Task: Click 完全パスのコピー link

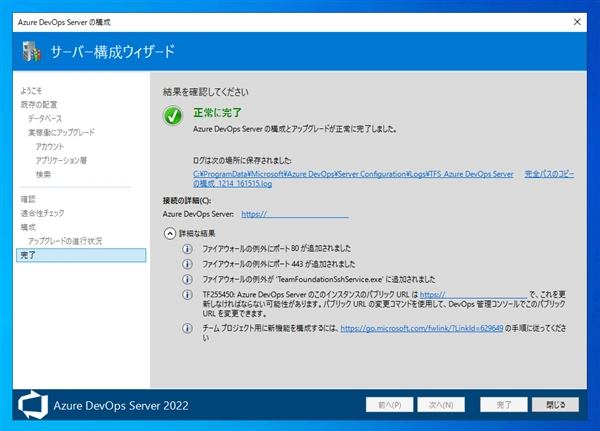Action: (x=549, y=174)
